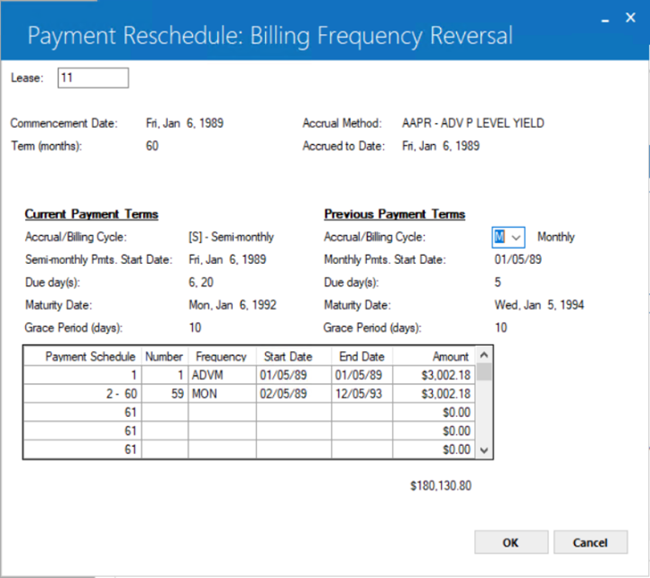The width and height of the screenshot is (650, 578).
Task: Click End Date cell 12/05/93
Action: coord(362,393)
